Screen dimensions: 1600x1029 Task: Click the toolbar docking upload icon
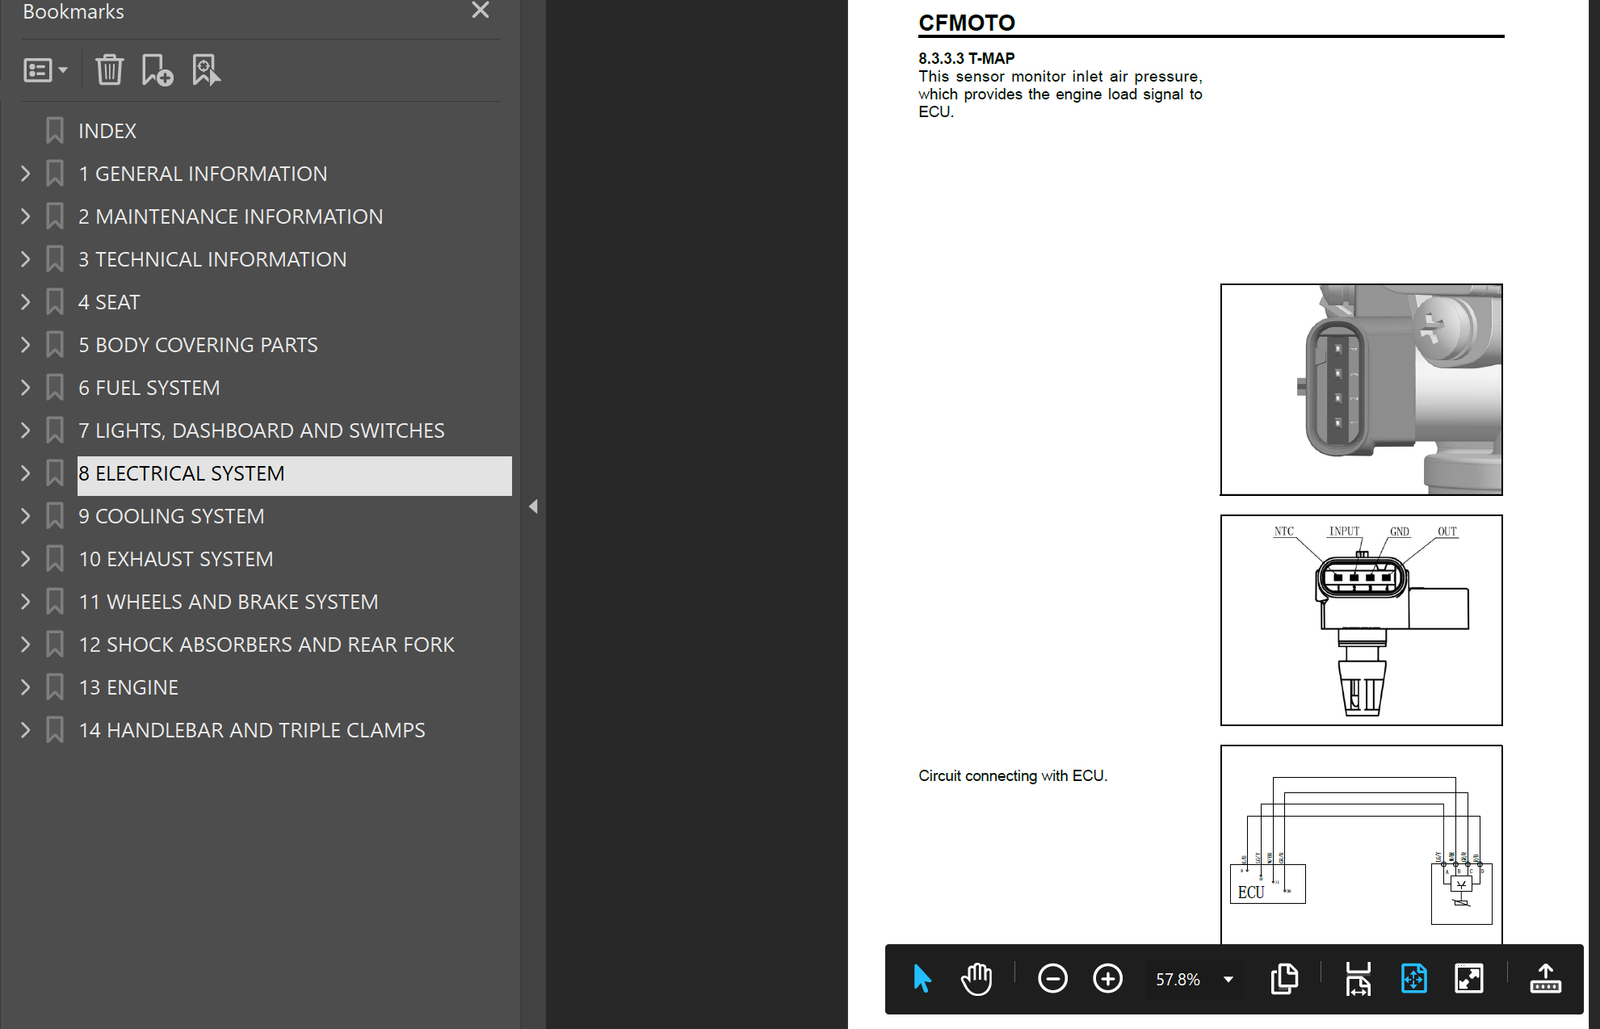(x=1545, y=979)
